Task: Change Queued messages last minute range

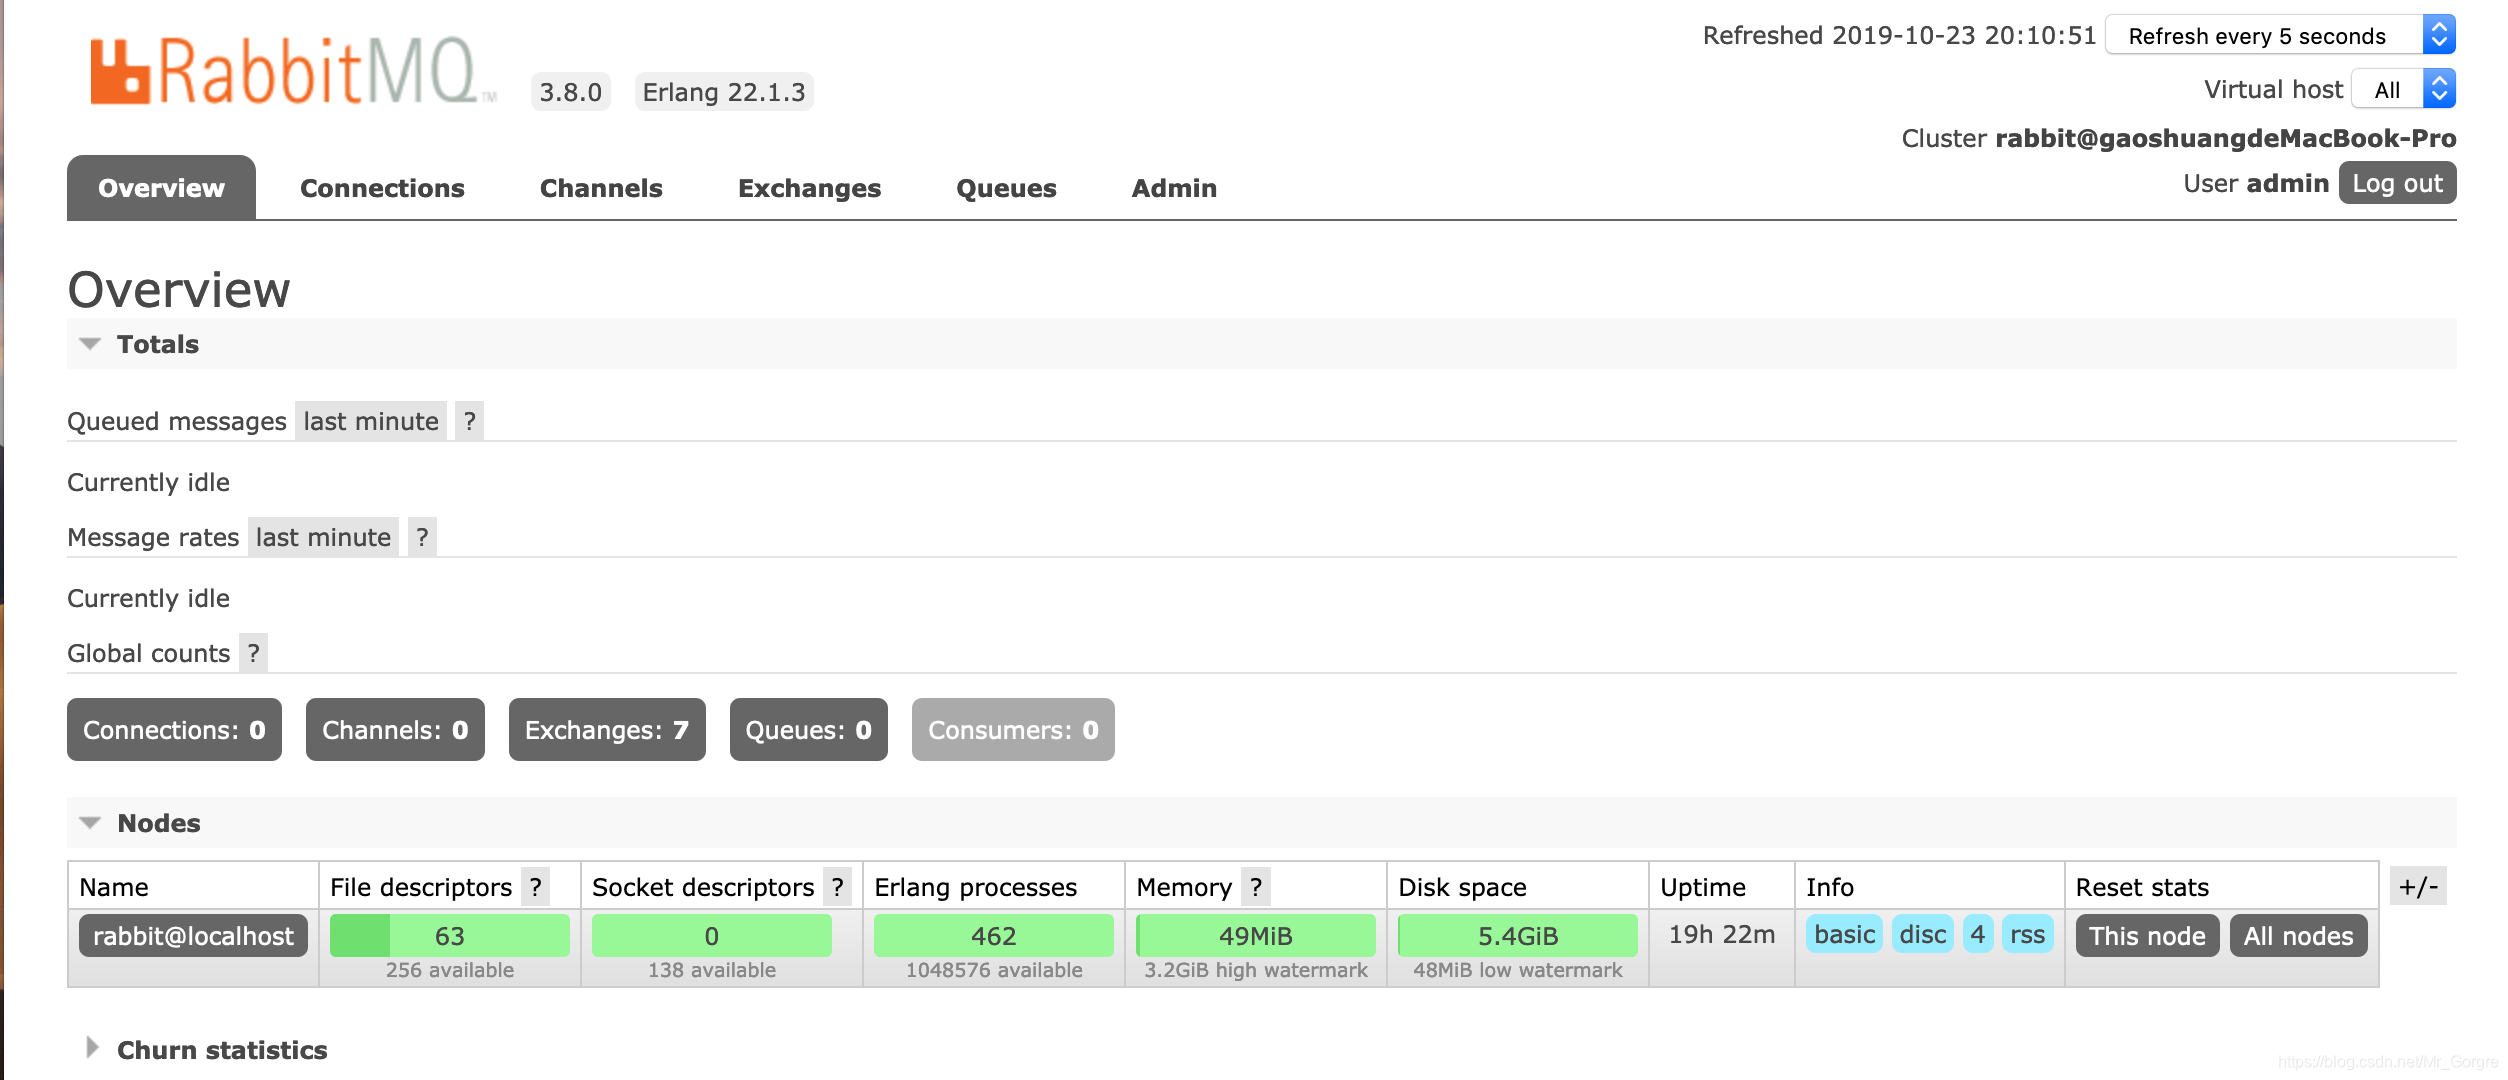Action: coord(371,421)
